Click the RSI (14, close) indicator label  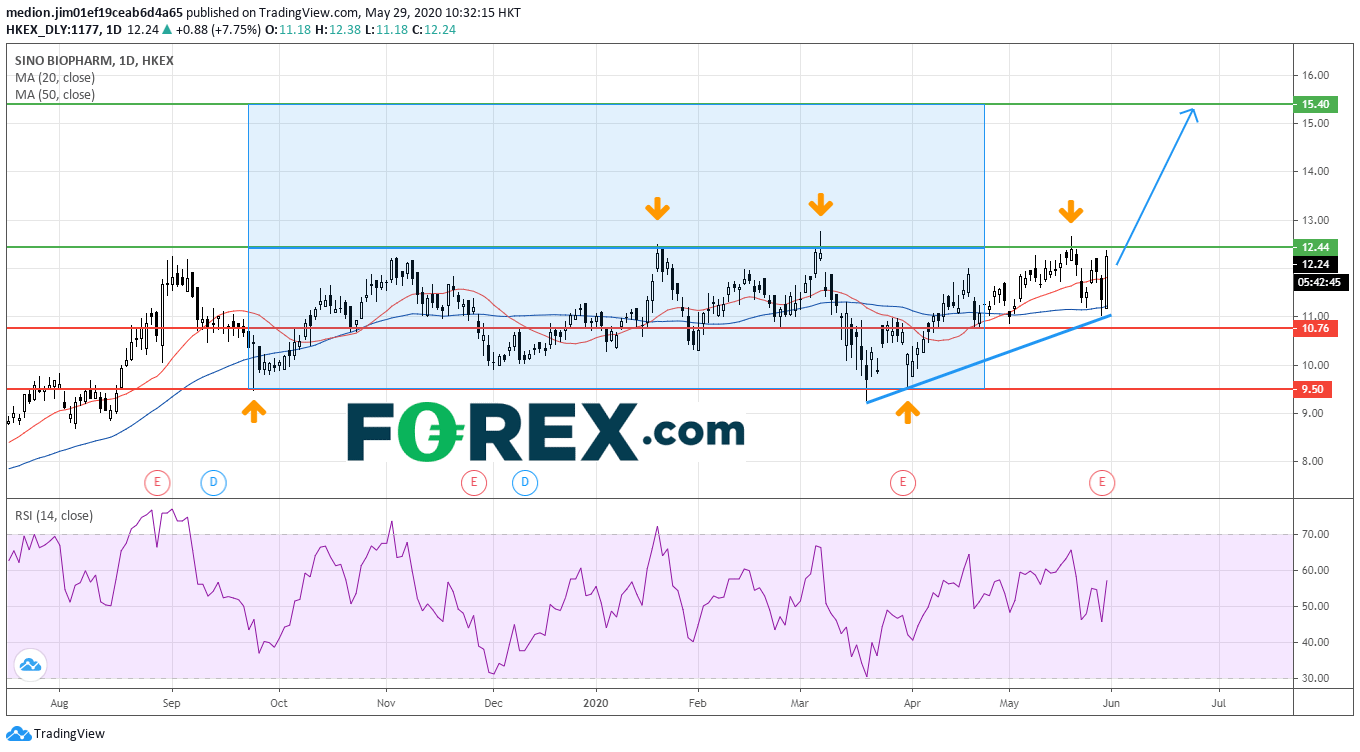pos(53,516)
